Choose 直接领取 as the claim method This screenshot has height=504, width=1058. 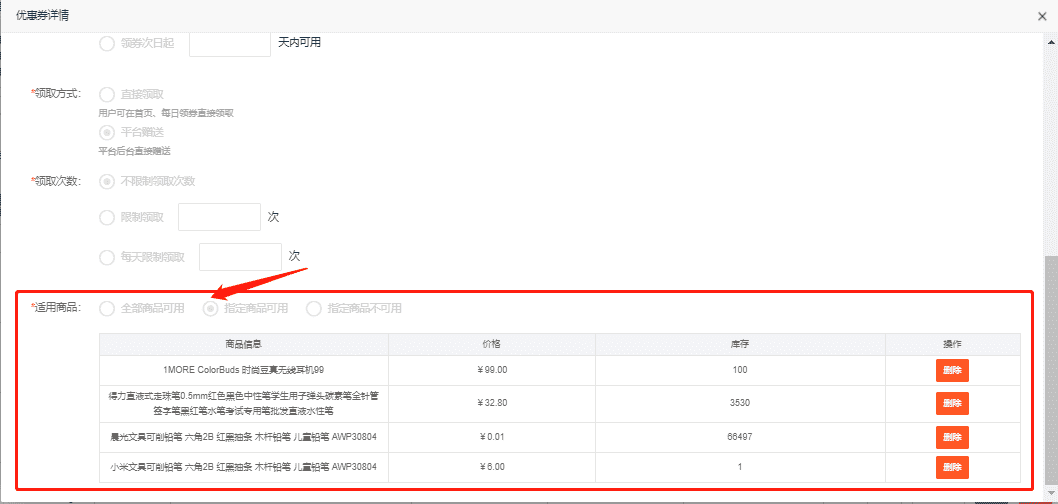(107, 94)
